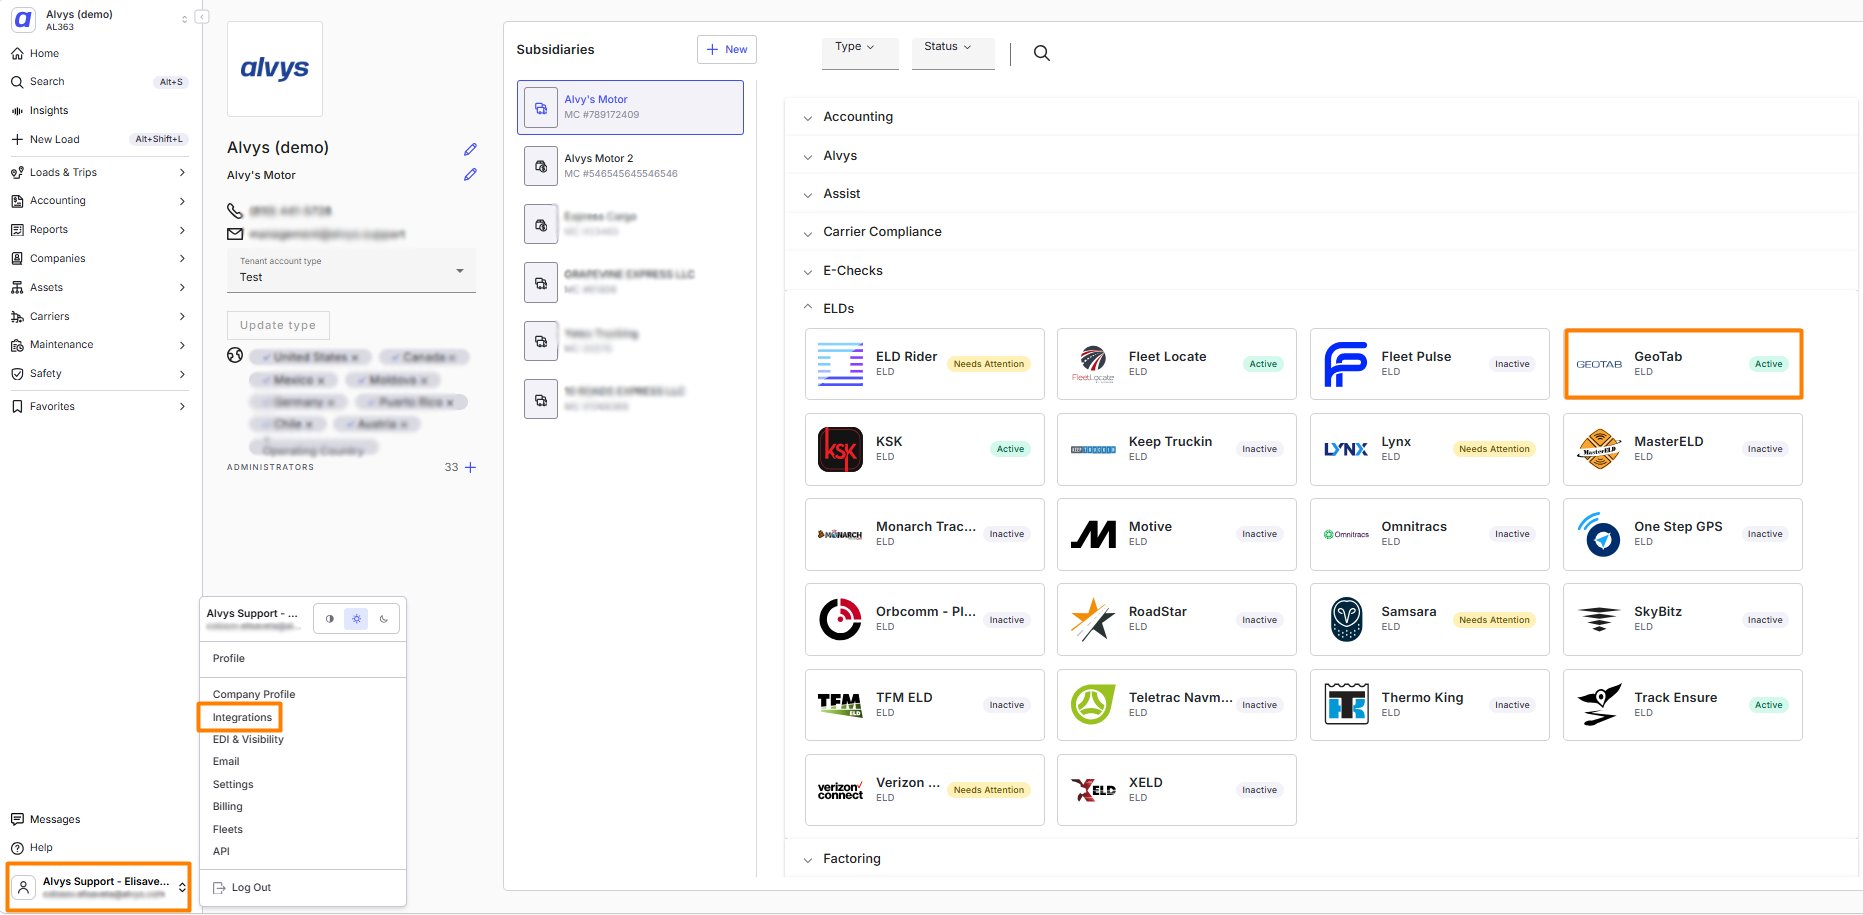Viewport: 1863px width, 915px height.
Task: Click the integrations search magnifier icon
Action: [x=1041, y=53]
